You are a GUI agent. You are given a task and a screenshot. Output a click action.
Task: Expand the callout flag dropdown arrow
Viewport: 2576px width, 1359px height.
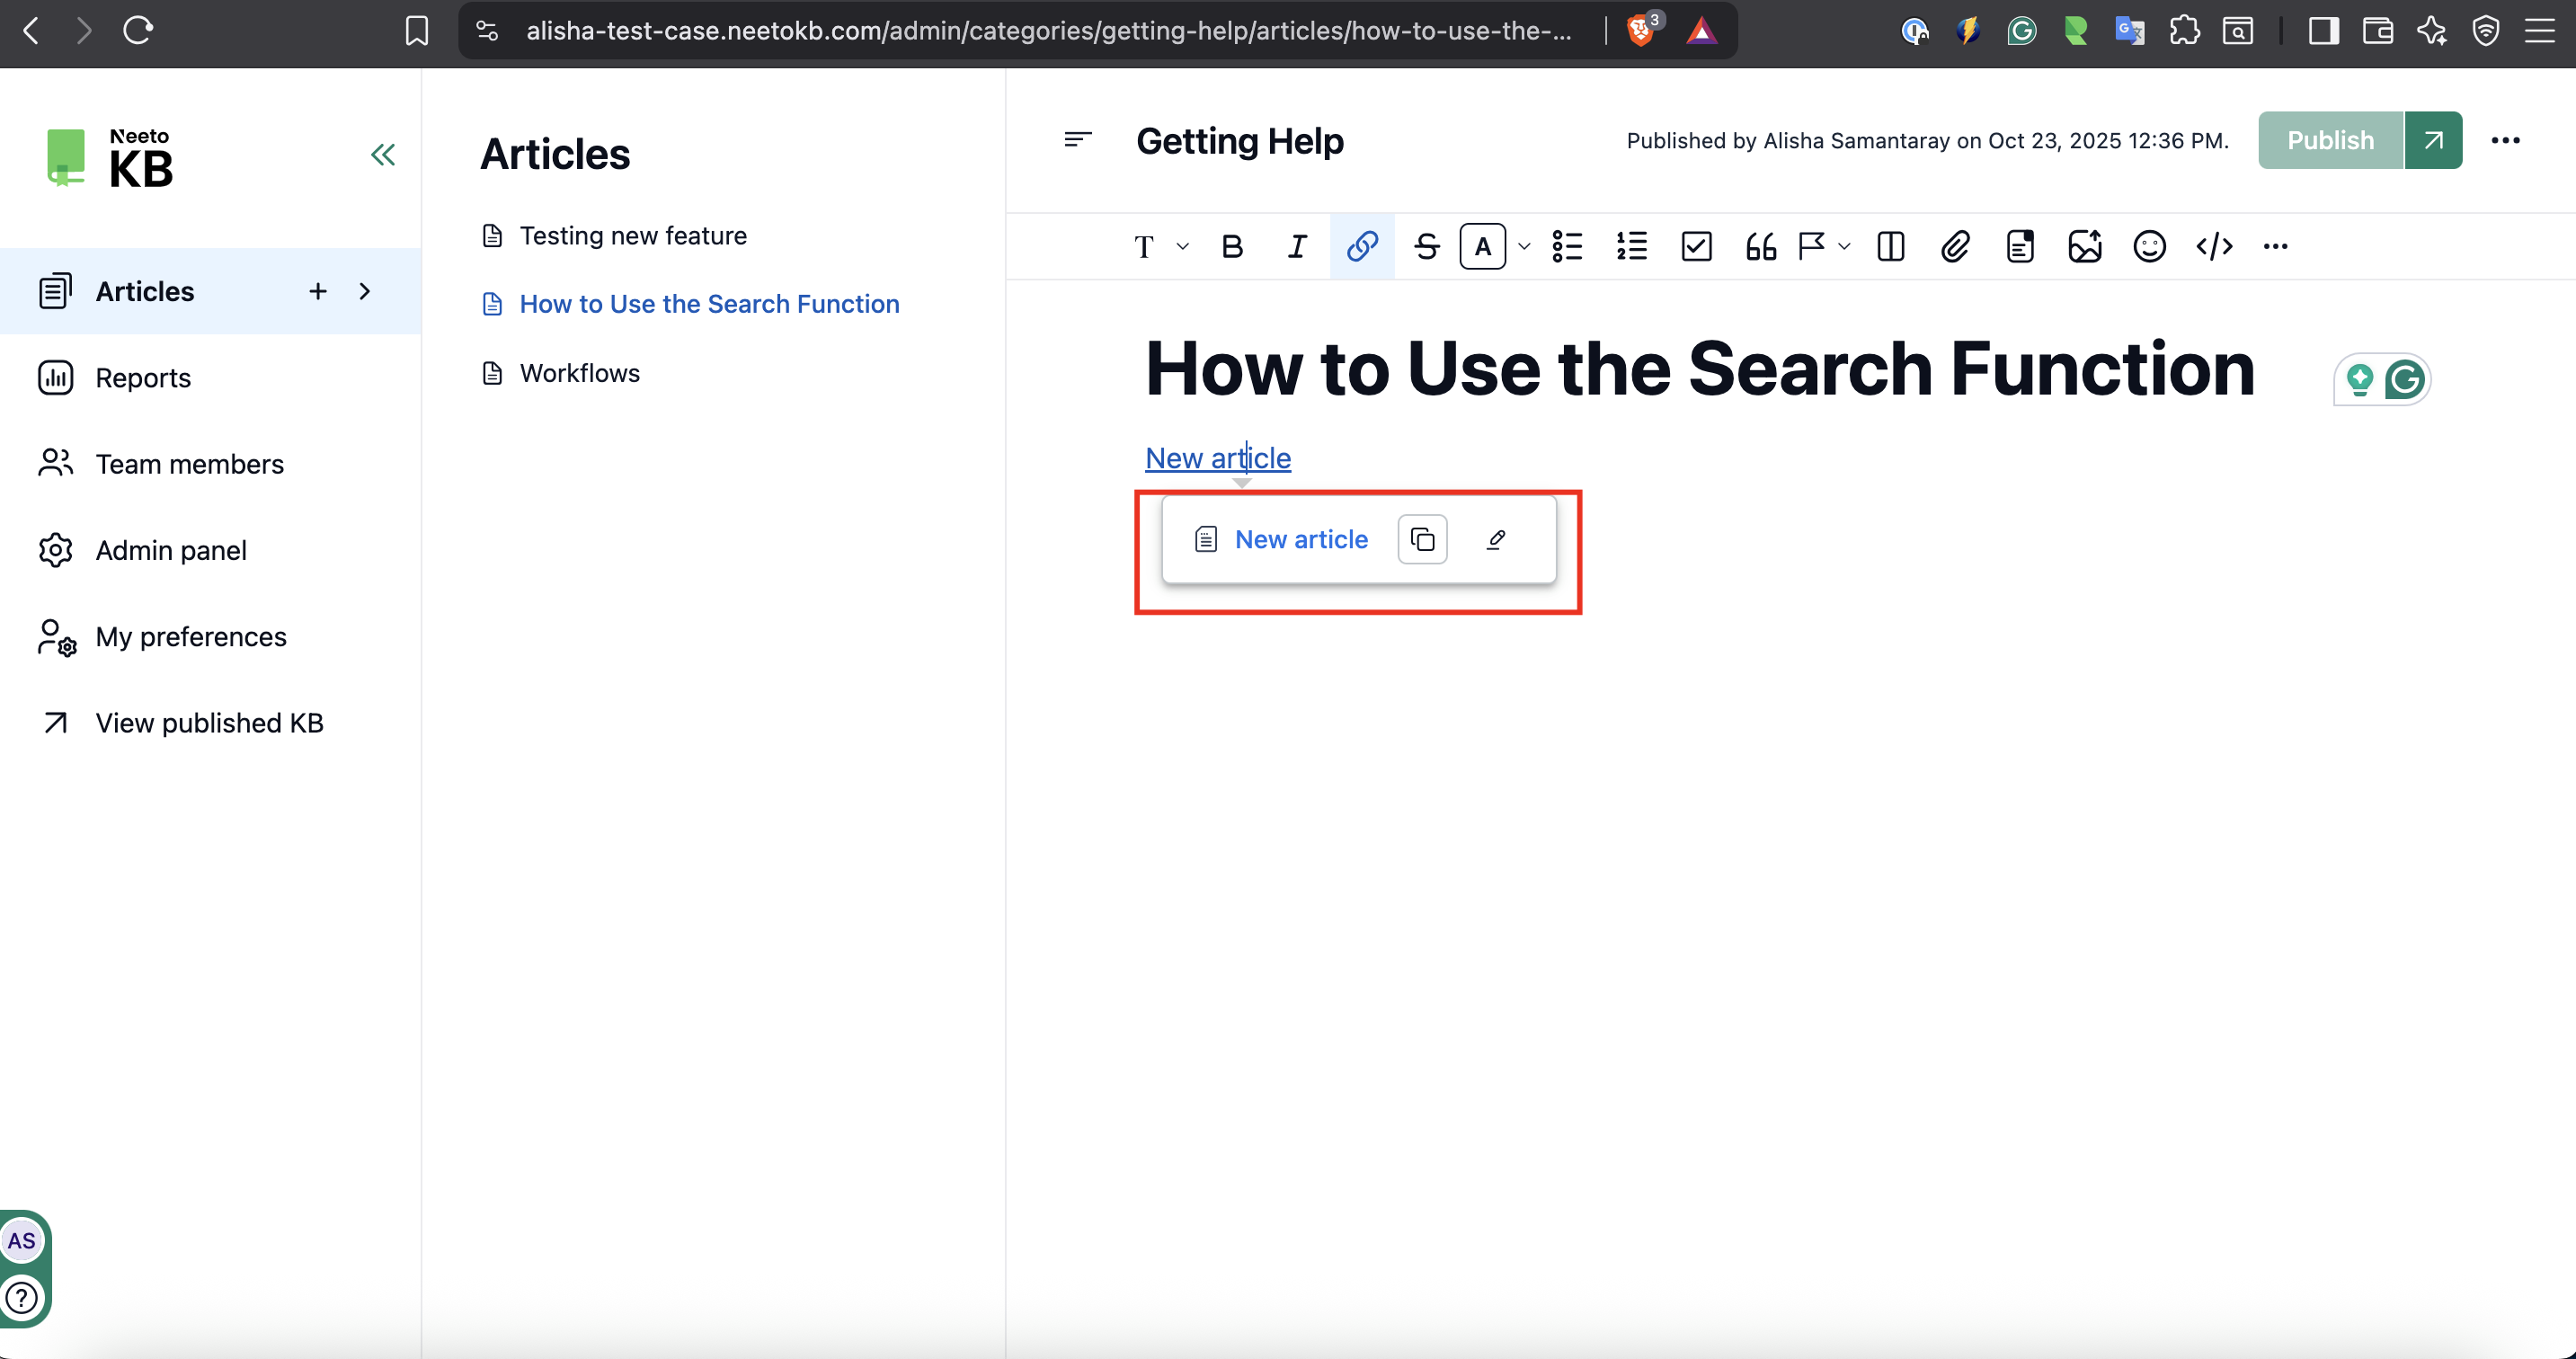coord(1844,246)
